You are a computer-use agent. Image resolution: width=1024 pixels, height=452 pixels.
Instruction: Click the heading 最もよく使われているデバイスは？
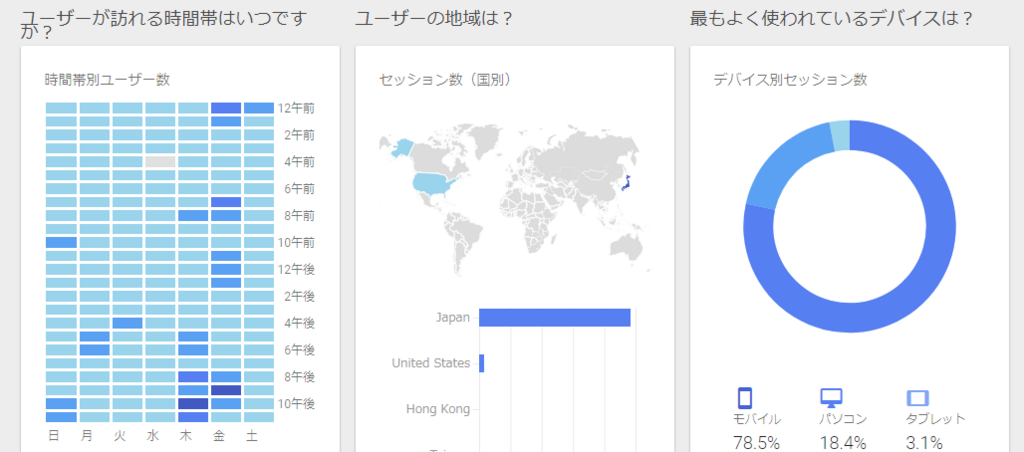(831, 18)
